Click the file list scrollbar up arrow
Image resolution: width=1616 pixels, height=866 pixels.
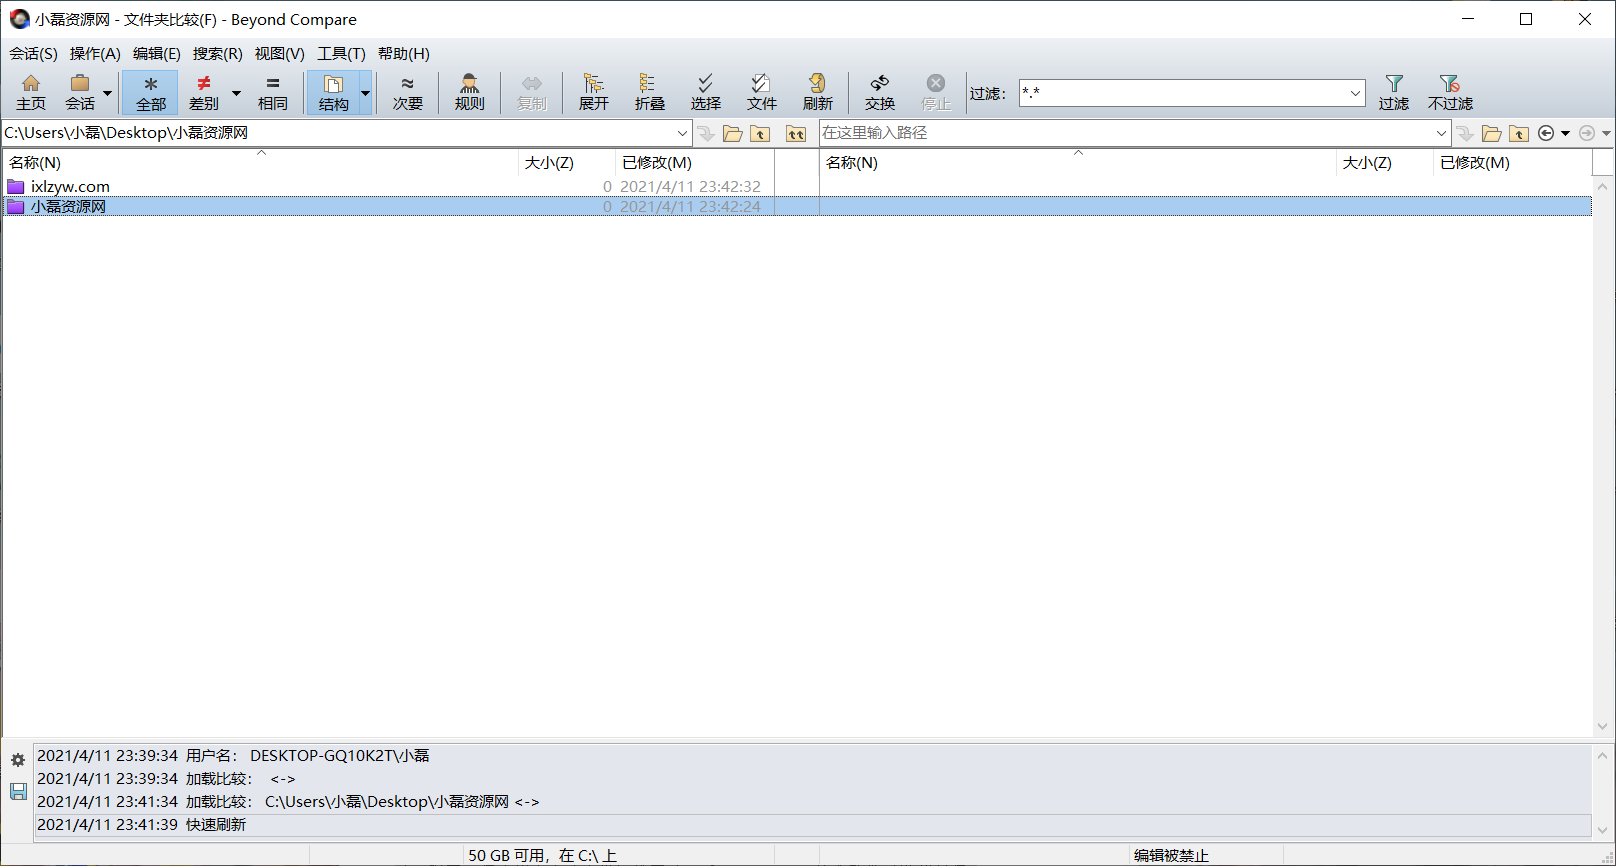click(1603, 186)
